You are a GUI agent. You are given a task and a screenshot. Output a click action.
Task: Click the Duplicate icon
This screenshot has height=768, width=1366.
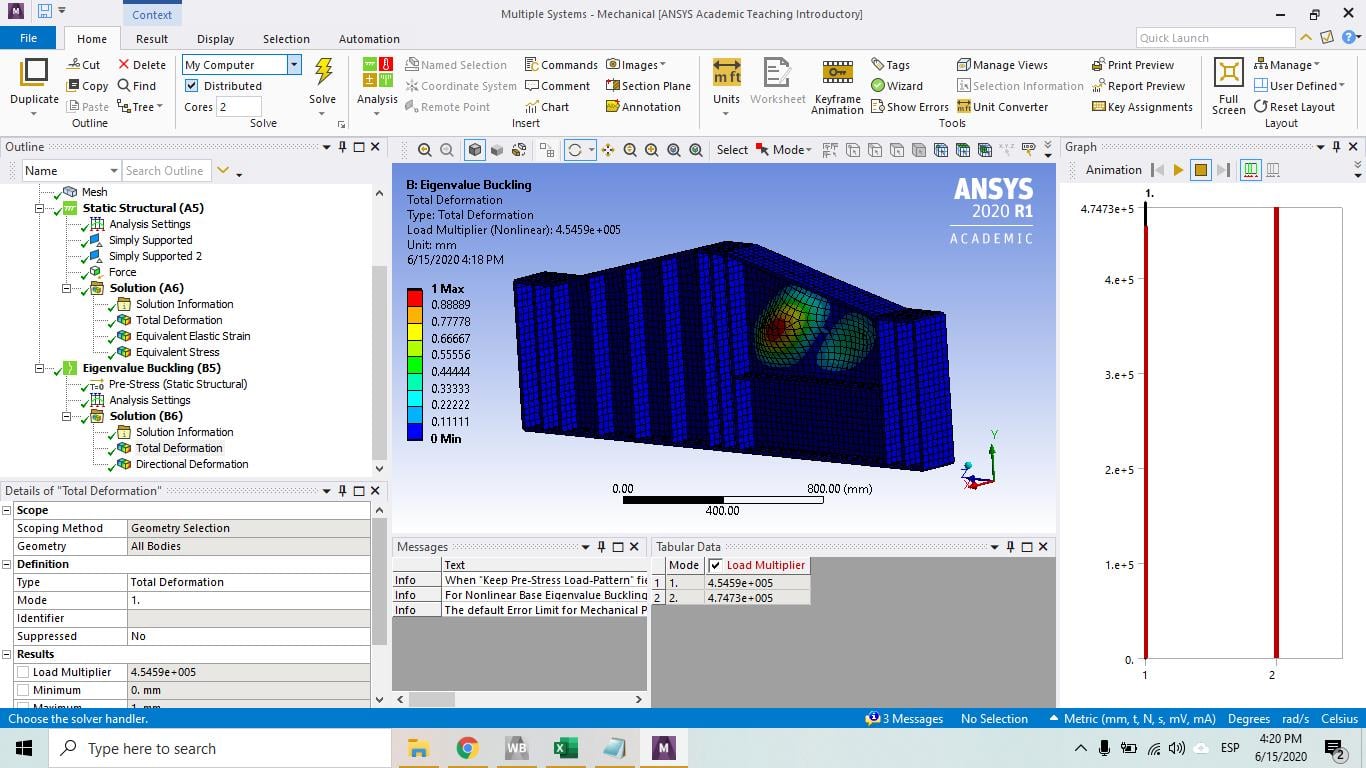click(x=34, y=81)
